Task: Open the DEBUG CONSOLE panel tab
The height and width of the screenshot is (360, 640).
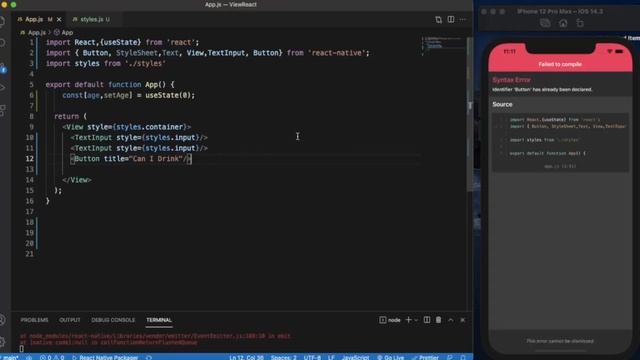Action: [113, 320]
